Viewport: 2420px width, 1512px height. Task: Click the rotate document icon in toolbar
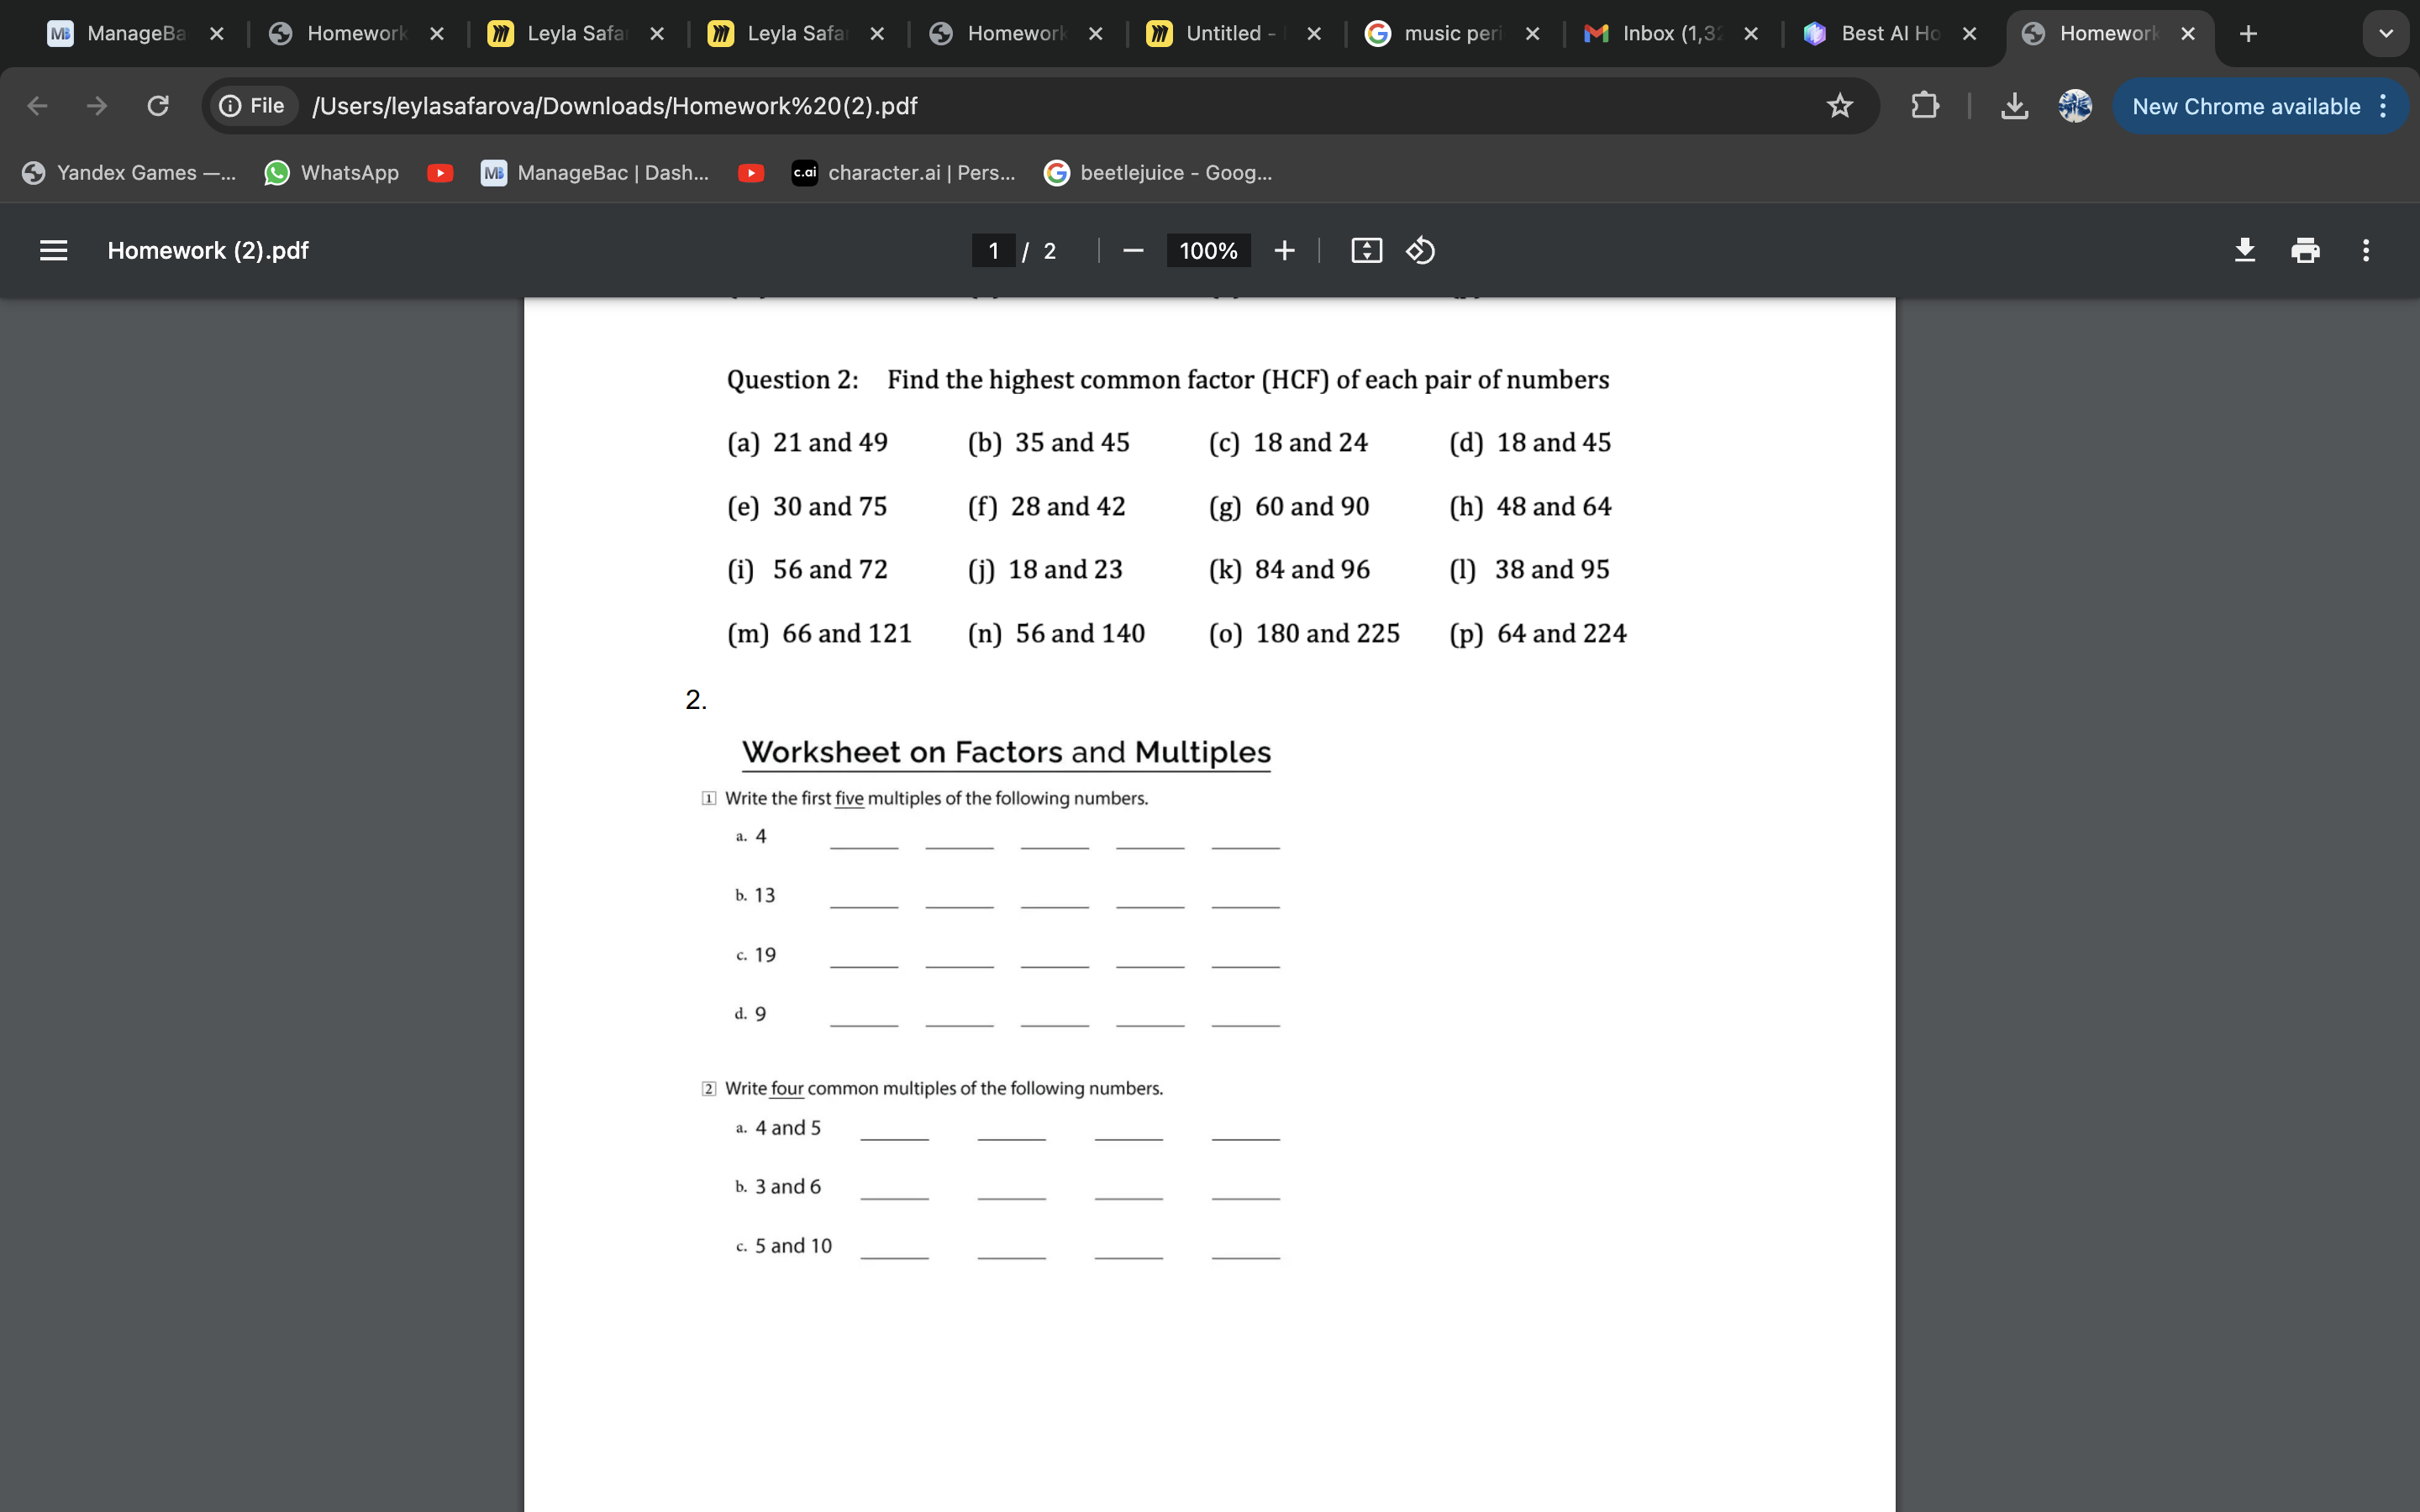1420,249
